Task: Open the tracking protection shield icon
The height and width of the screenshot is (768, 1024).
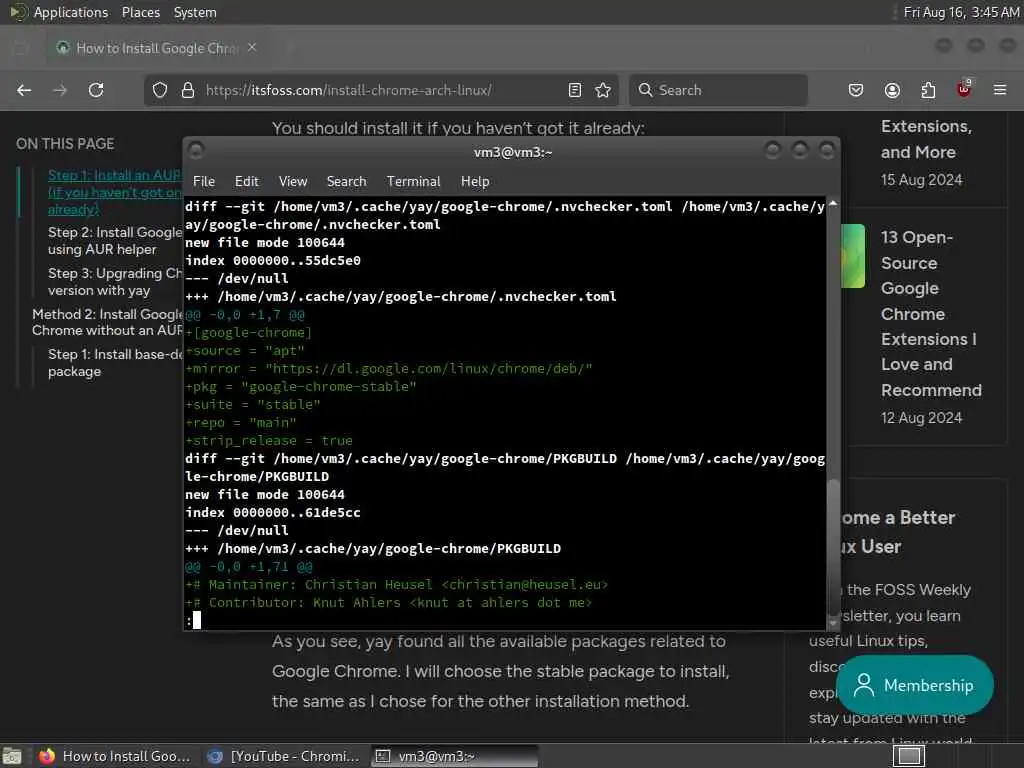Action: coord(160,90)
